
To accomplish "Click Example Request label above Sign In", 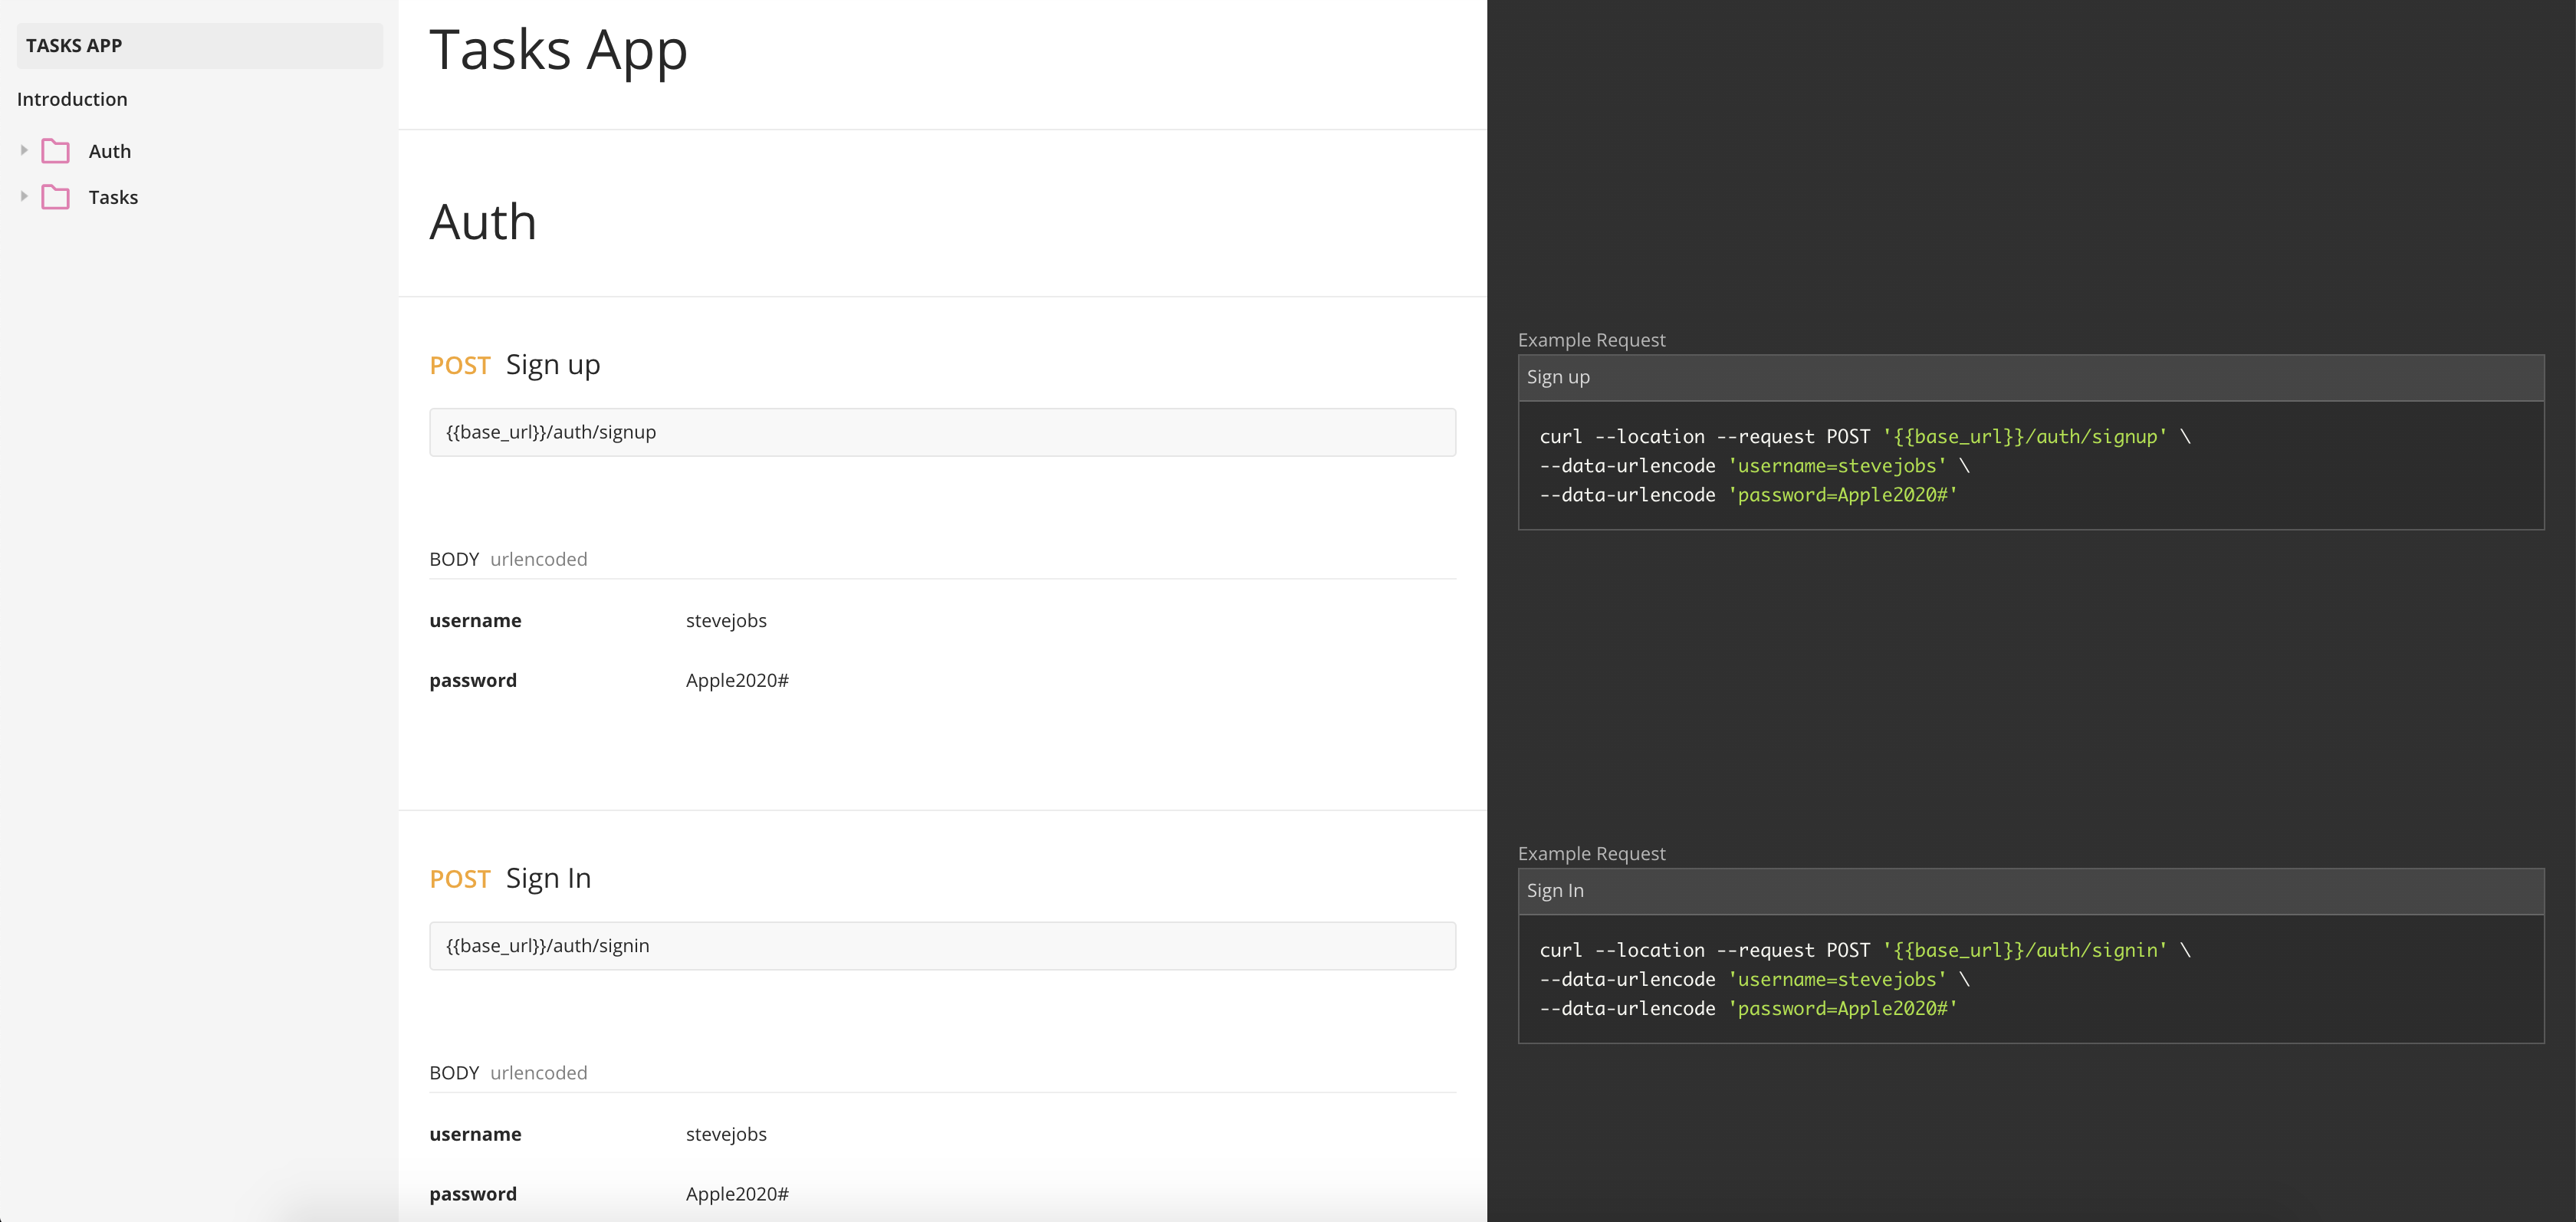I will point(1592,854).
